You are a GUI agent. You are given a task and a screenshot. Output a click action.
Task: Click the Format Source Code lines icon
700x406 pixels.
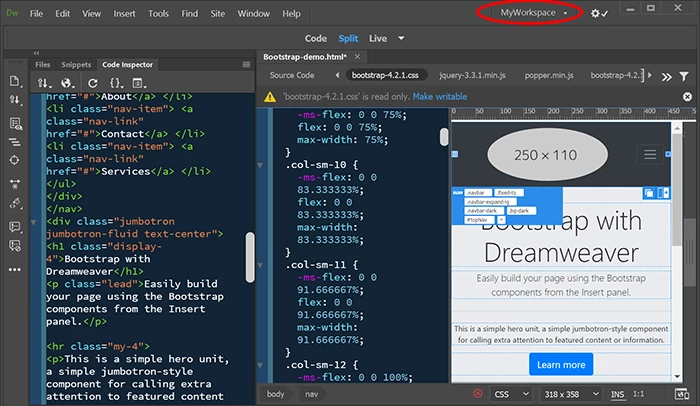pos(15,142)
